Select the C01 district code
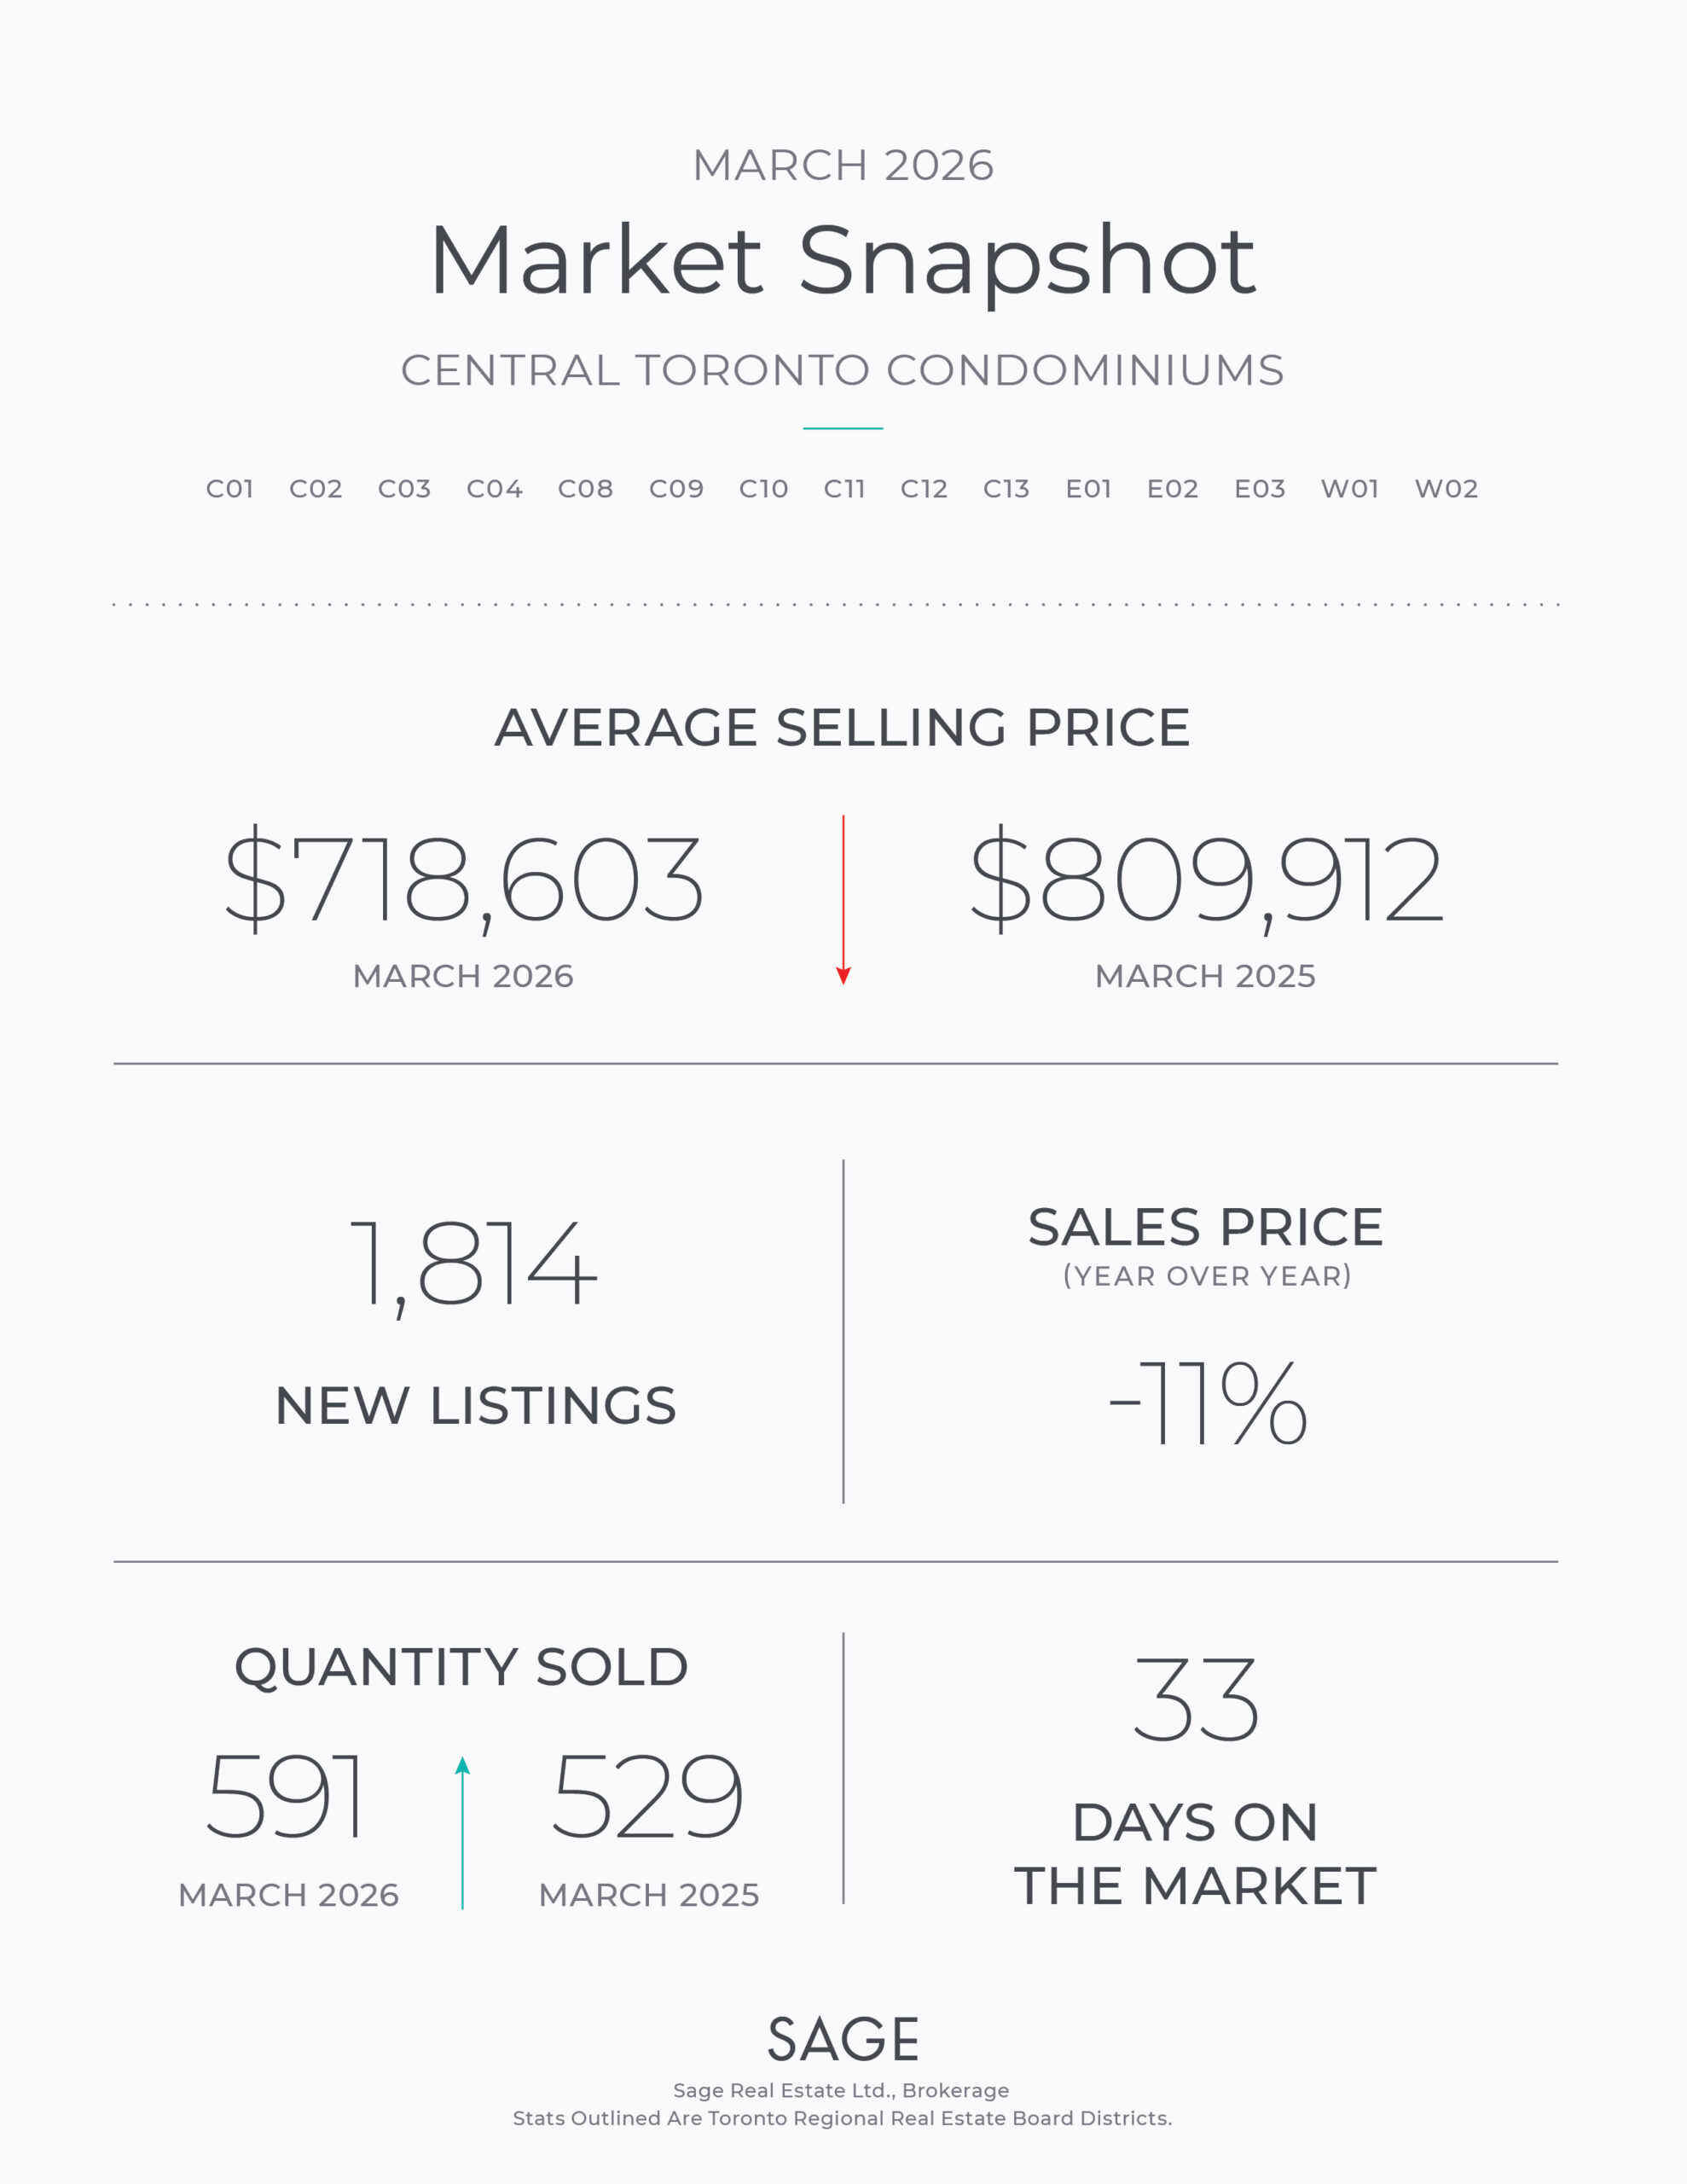The height and width of the screenshot is (2184, 1687). (230, 489)
